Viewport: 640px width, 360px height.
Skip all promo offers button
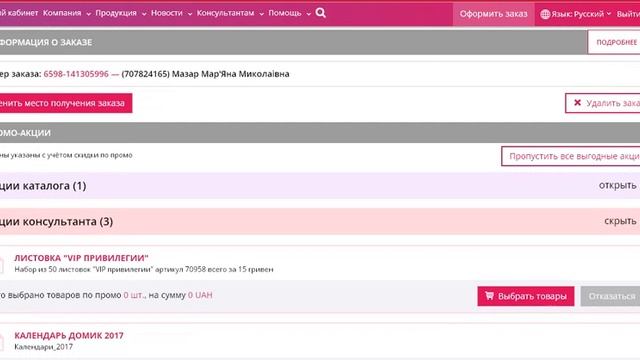pyautogui.click(x=571, y=156)
